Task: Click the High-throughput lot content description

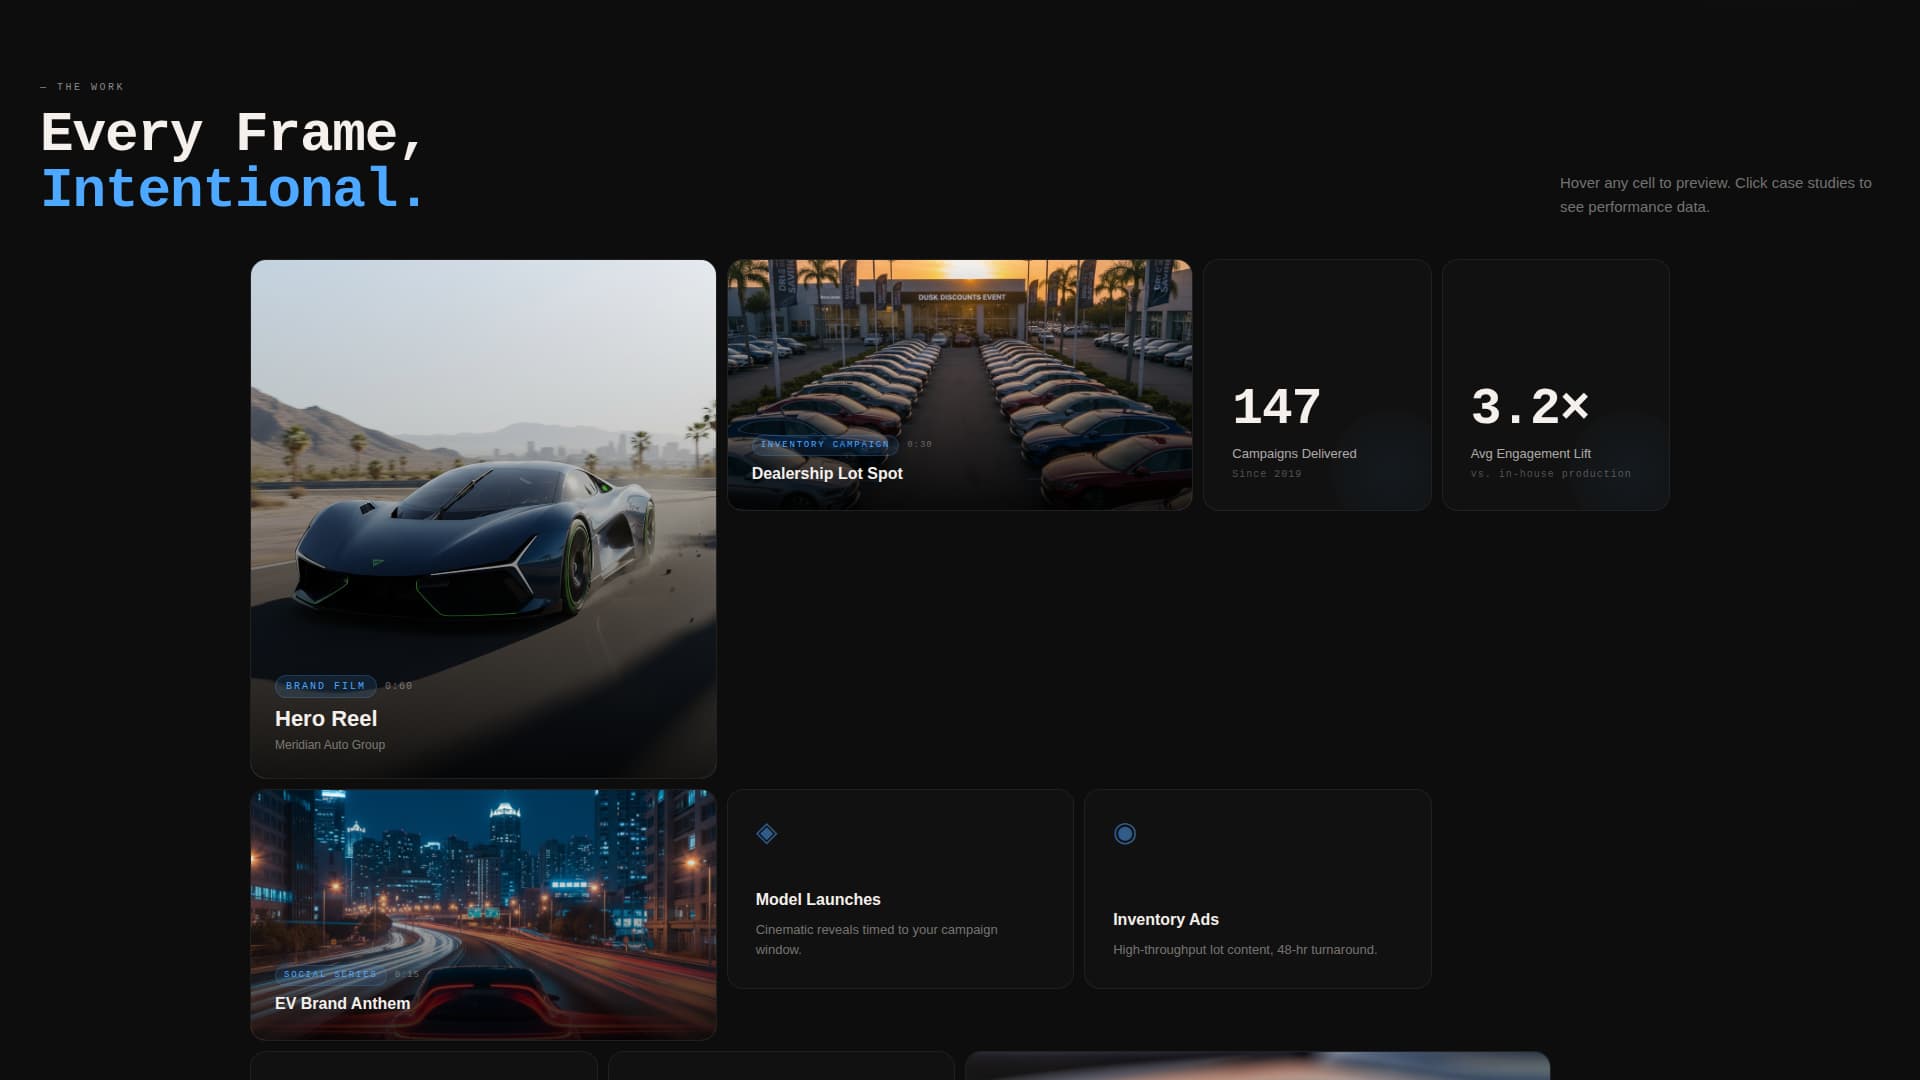Action: click(1245, 949)
